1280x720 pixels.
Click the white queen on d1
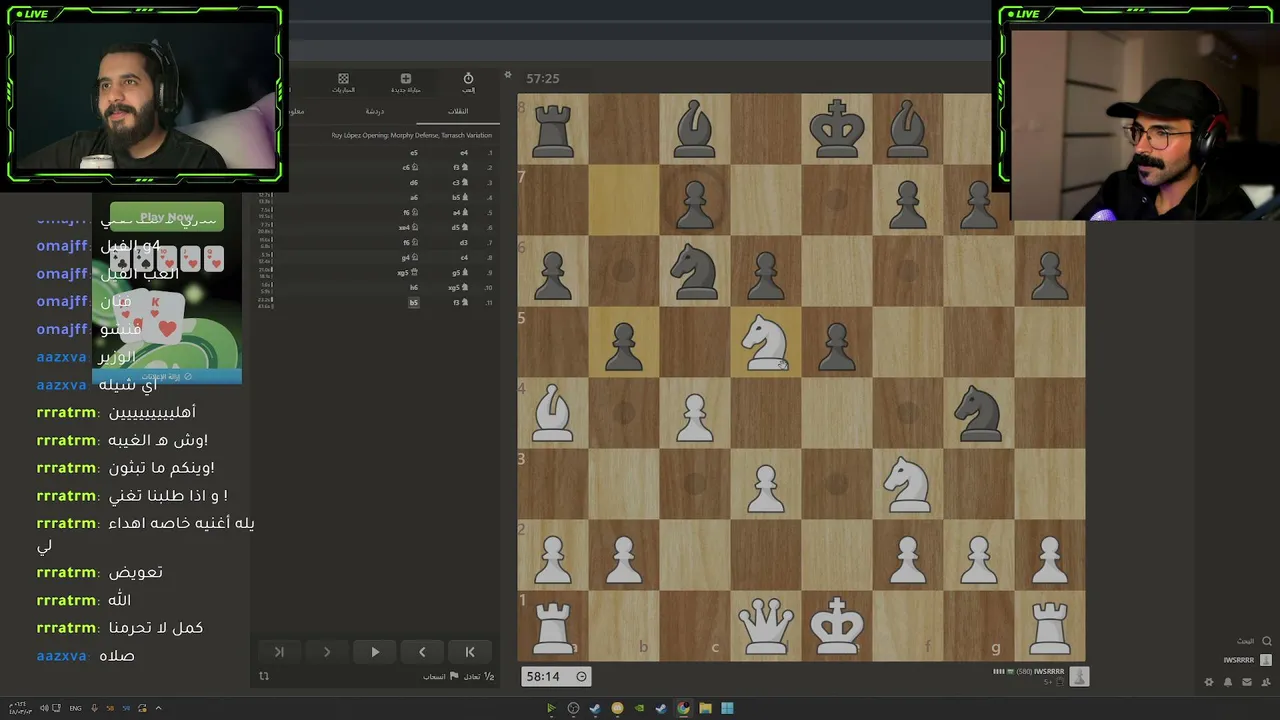pyautogui.click(x=766, y=626)
